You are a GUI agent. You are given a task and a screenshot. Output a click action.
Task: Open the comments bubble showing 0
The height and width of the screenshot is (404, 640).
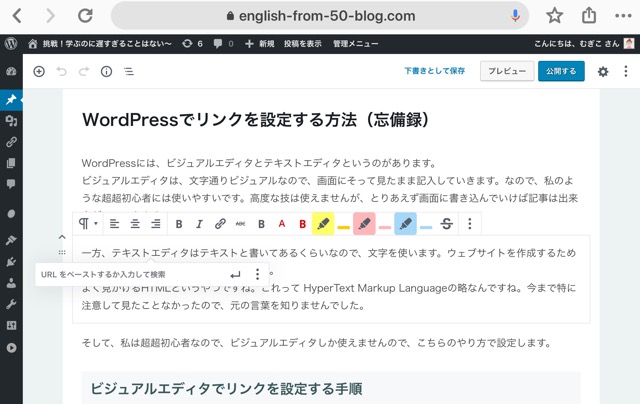[223, 44]
